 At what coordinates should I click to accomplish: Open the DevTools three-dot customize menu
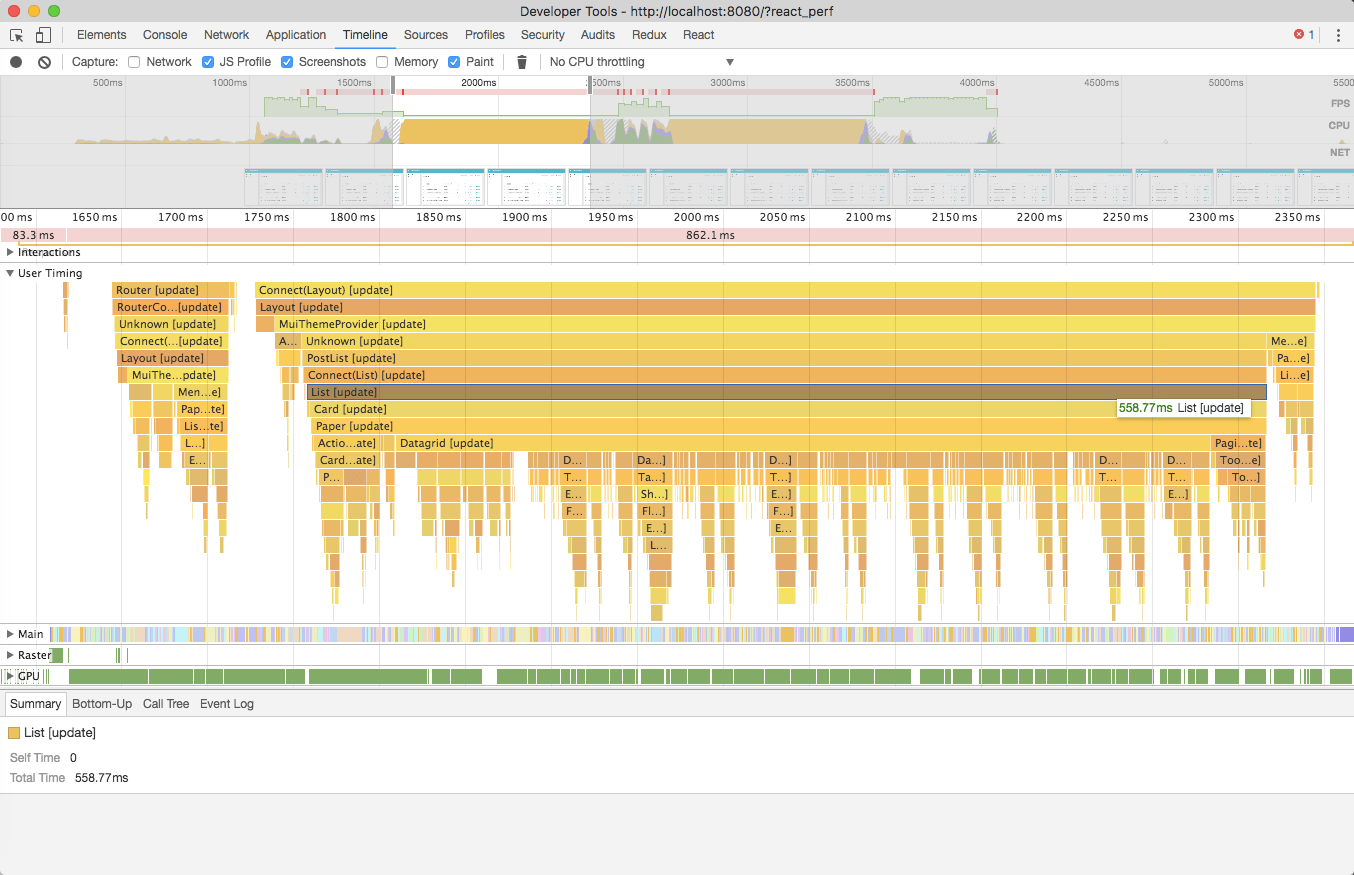tap(1338, 35)
